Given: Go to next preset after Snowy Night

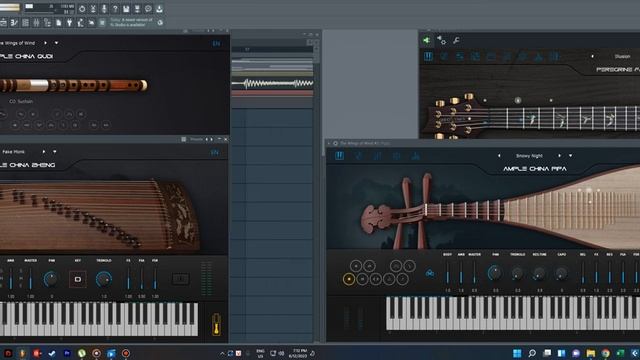Looking at the screenshot, I should pos(559,156).
